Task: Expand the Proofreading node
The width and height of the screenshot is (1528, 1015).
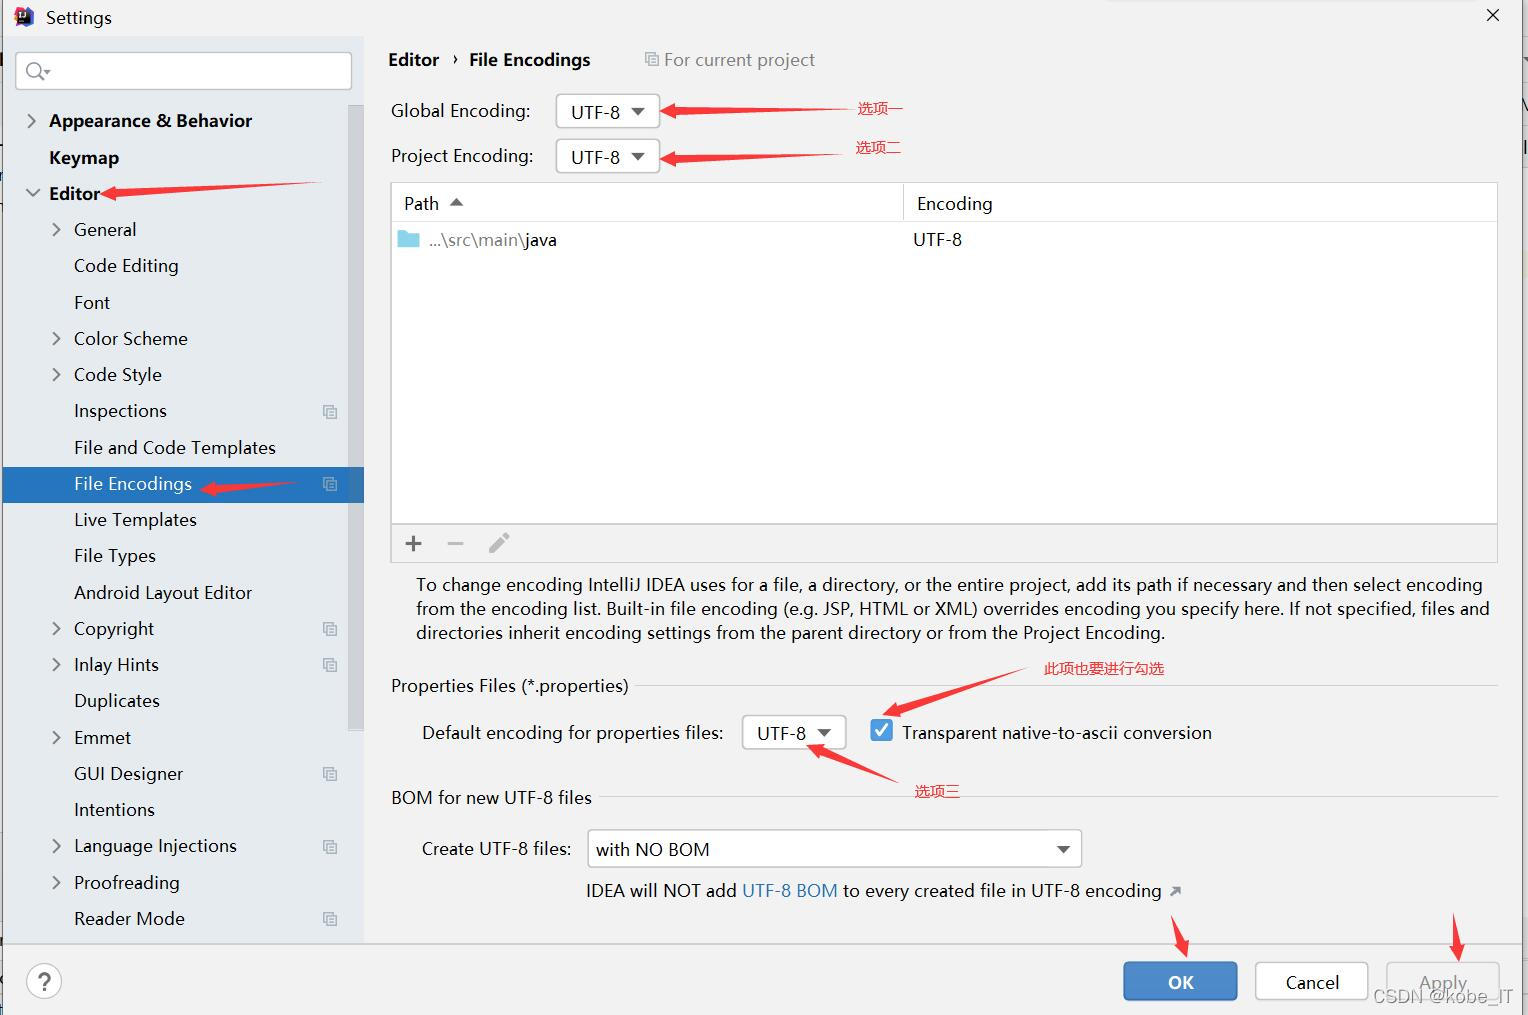Action: (x=56, y=882)
